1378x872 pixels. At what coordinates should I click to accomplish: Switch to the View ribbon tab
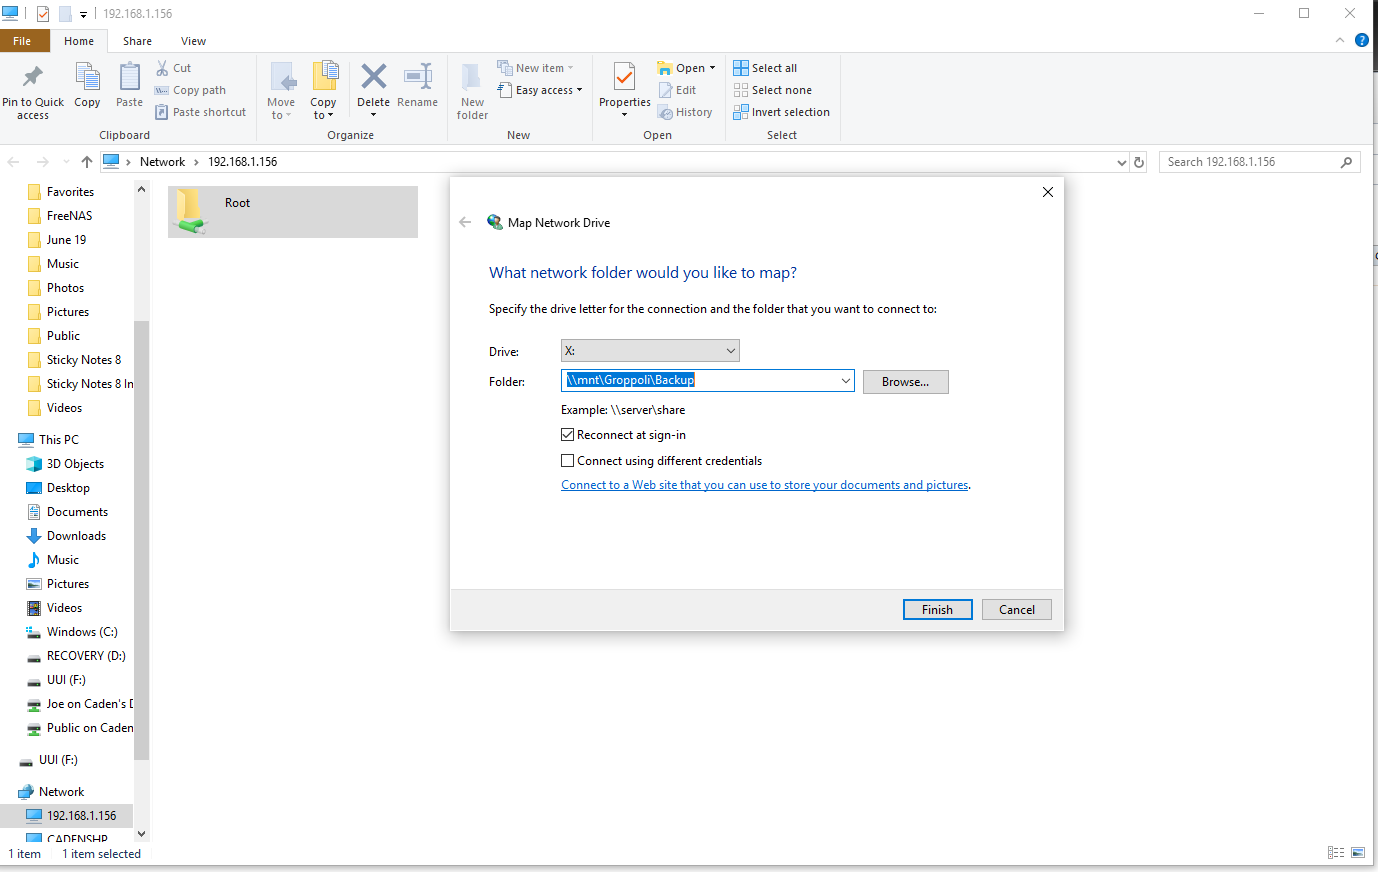click(x=193, y=41)
